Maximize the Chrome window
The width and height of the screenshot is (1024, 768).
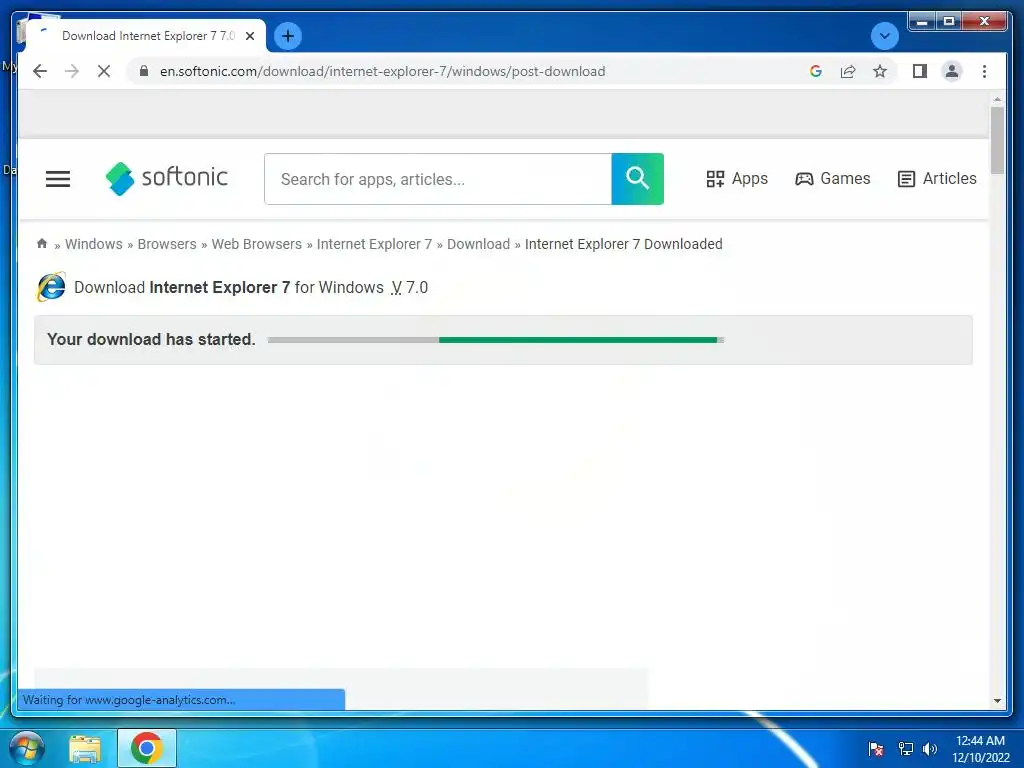pyautogui.click(x=949, y=22)
